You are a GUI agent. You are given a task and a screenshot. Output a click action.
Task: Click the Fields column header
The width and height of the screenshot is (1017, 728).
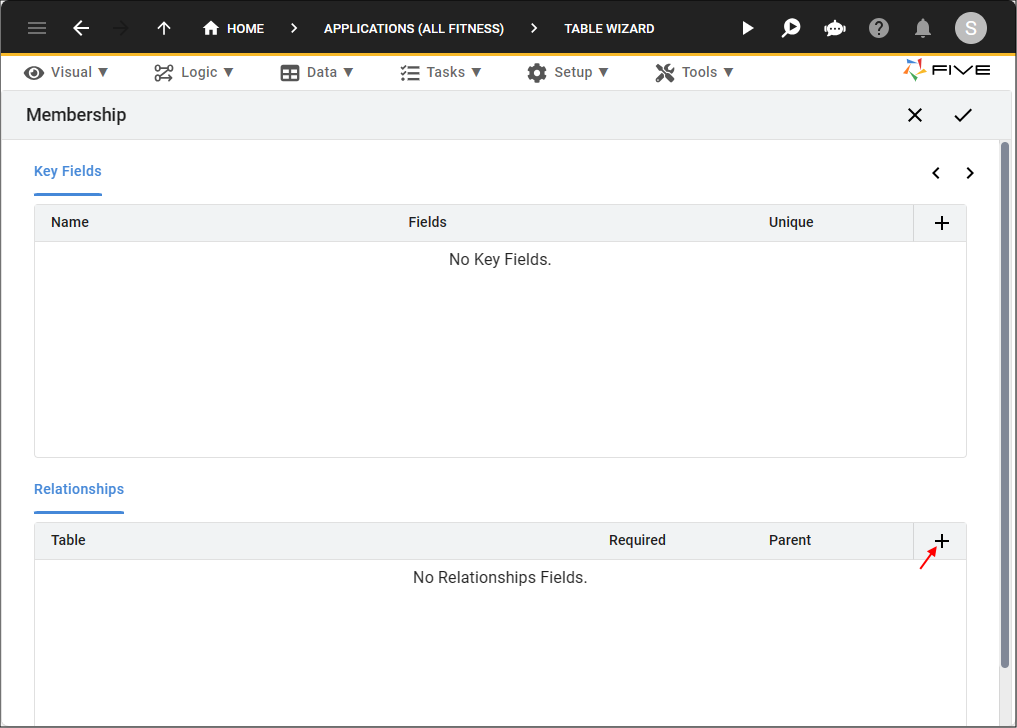[427, 223]
